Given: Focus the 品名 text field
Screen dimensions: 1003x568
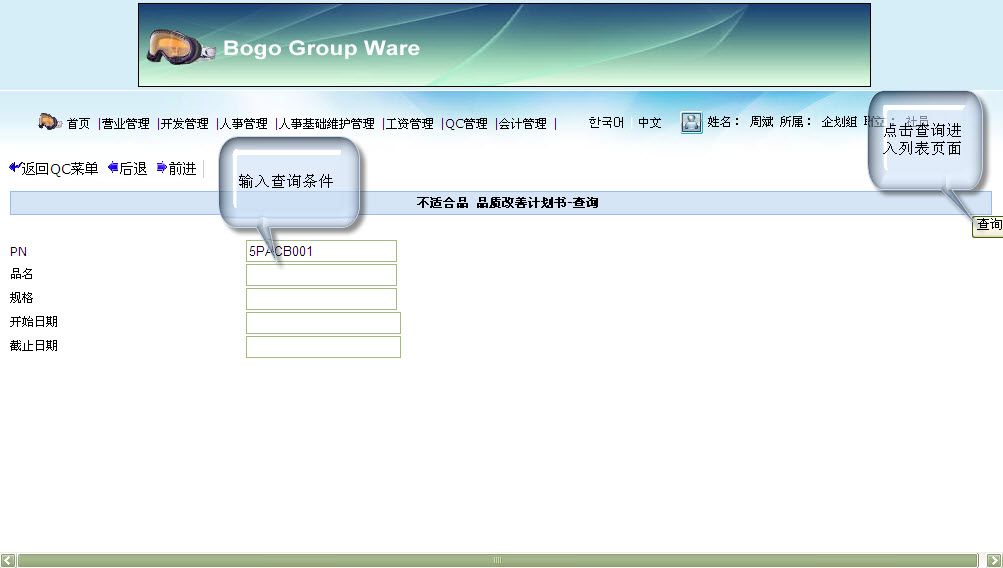Looking at the screenshot, I should (x=321, y=275).
